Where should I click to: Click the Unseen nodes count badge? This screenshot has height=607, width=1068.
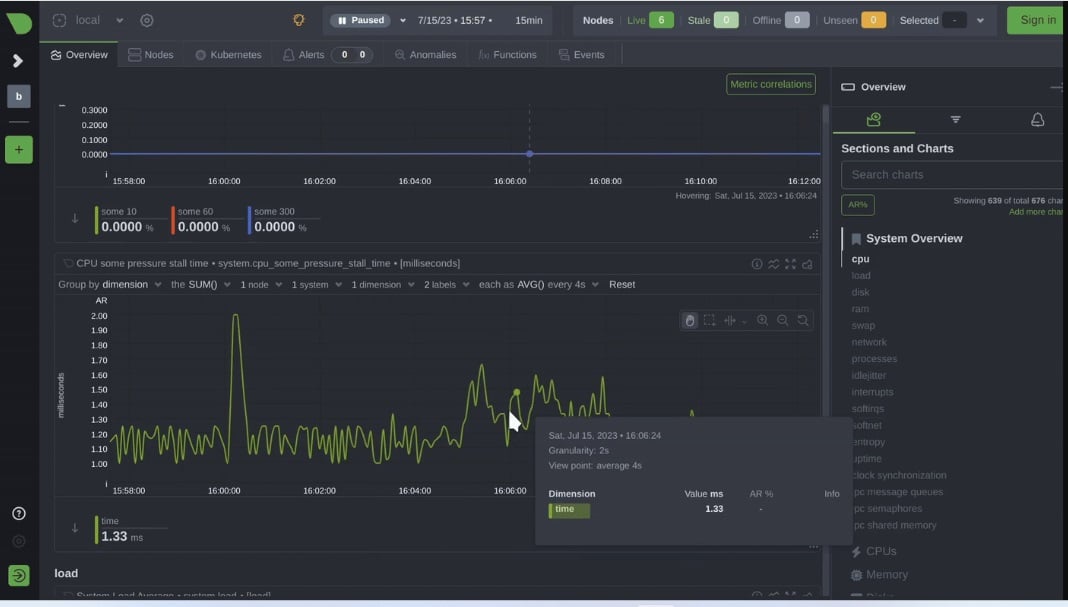click(x=873, y=20)
